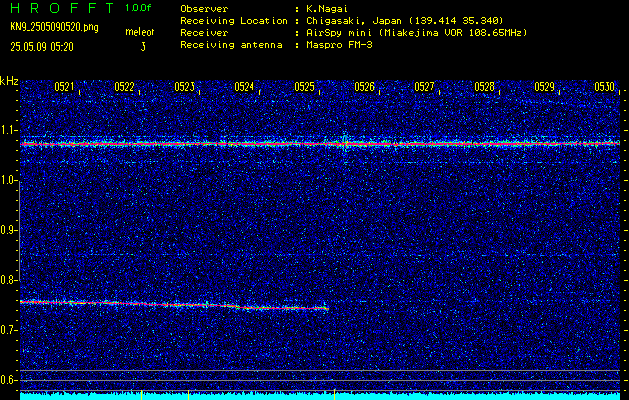The width and height of the screenshot is (629, 400).
Task: Click the meteor count label
Action: pyautogui.click(x=140, y=32)
